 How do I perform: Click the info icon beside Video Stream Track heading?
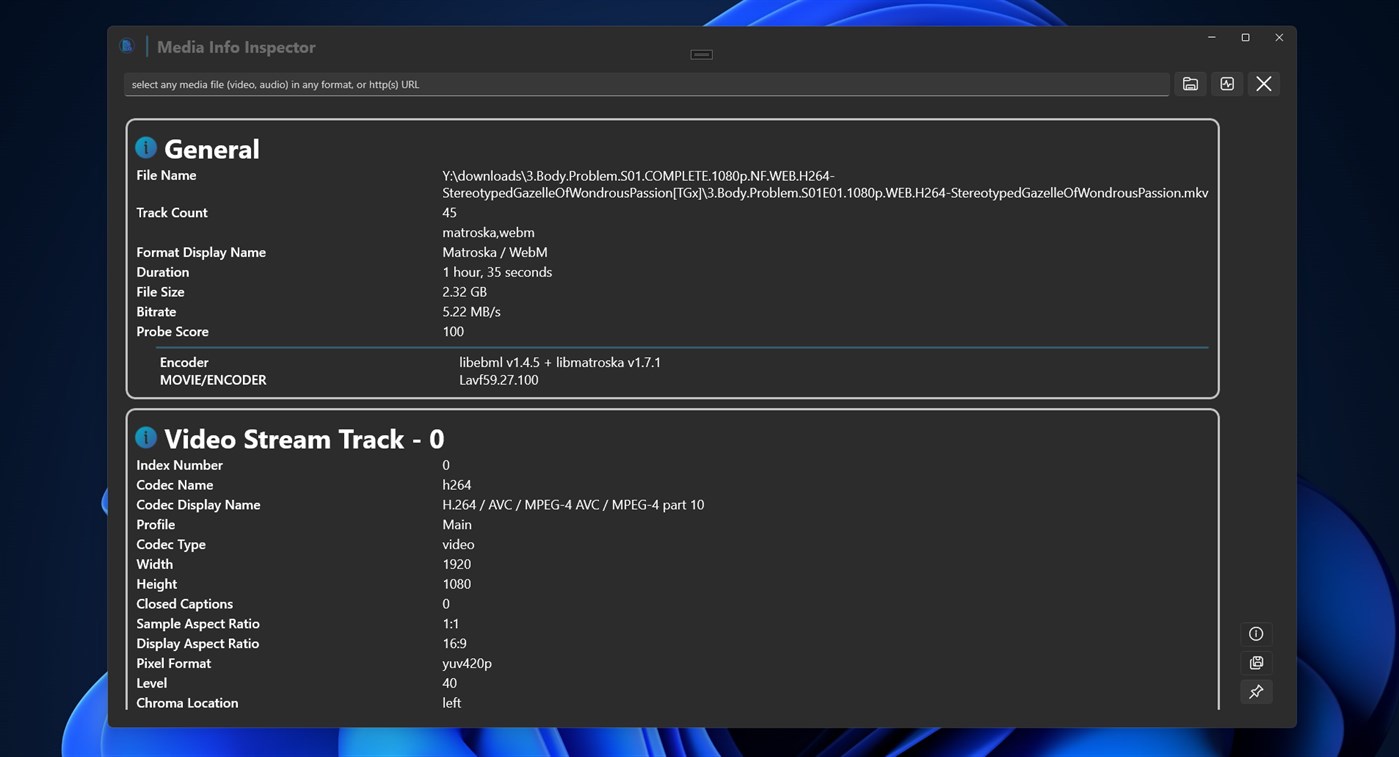145,436
